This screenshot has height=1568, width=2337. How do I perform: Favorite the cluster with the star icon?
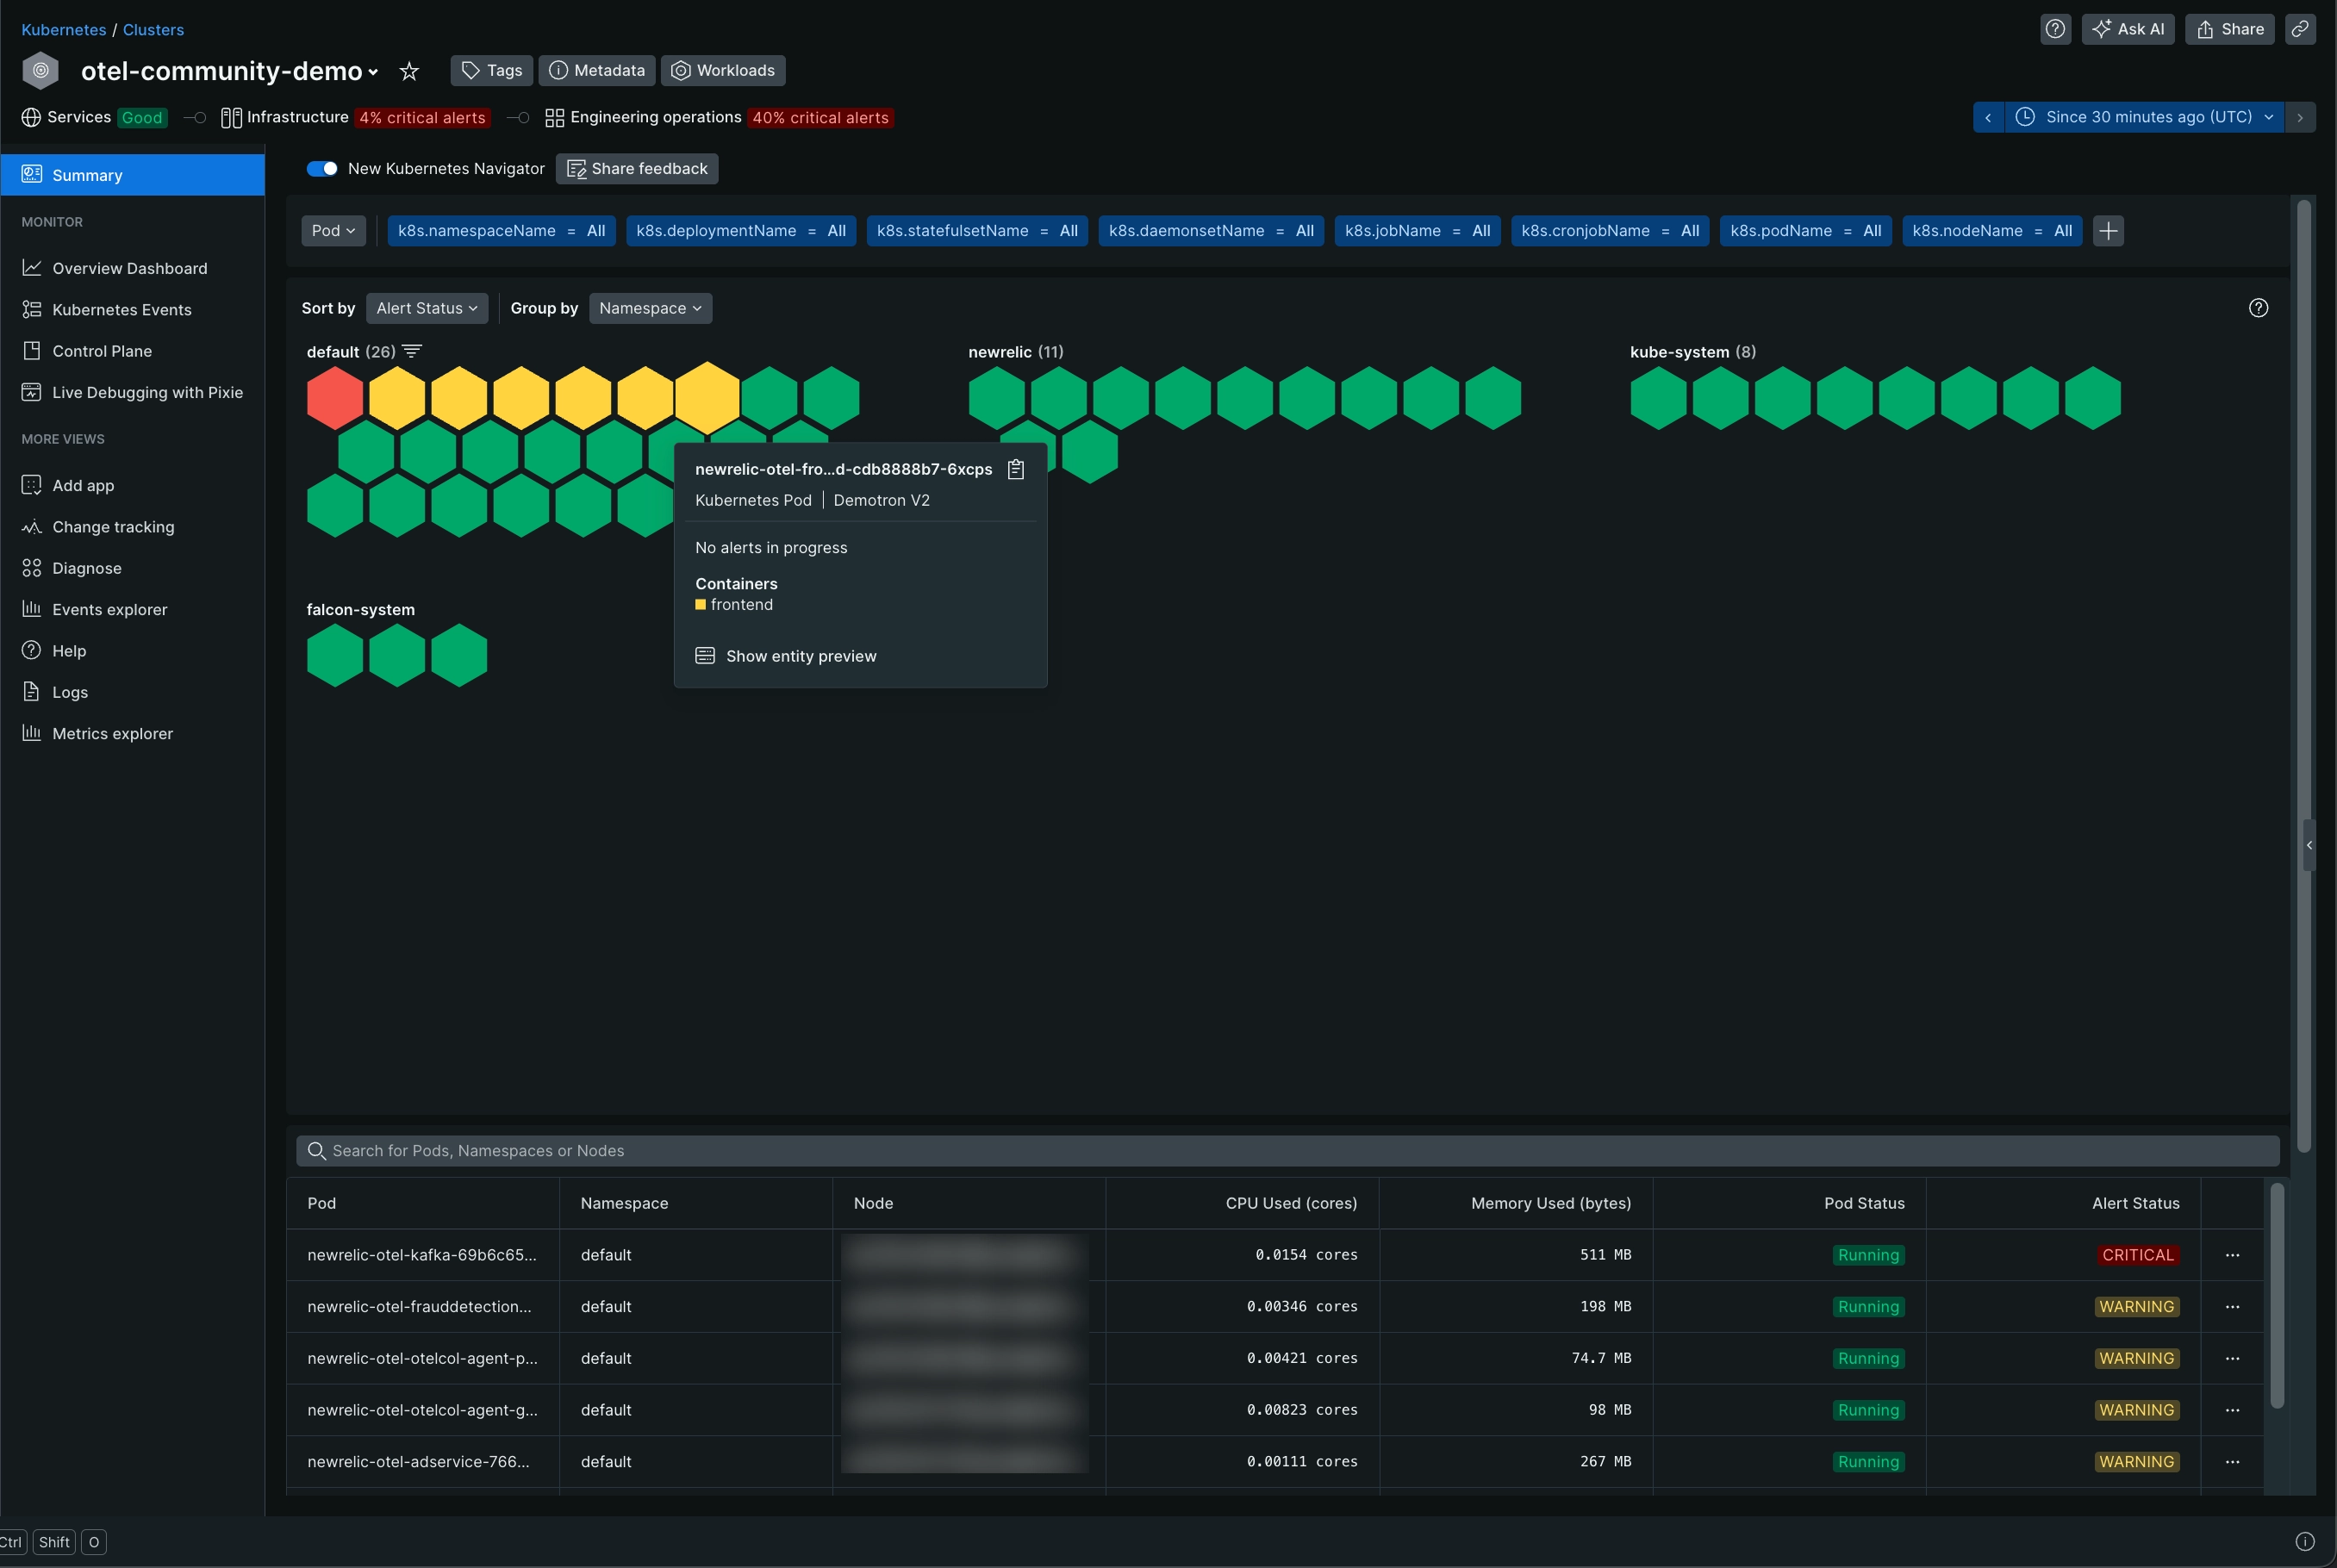pos(409,71)
